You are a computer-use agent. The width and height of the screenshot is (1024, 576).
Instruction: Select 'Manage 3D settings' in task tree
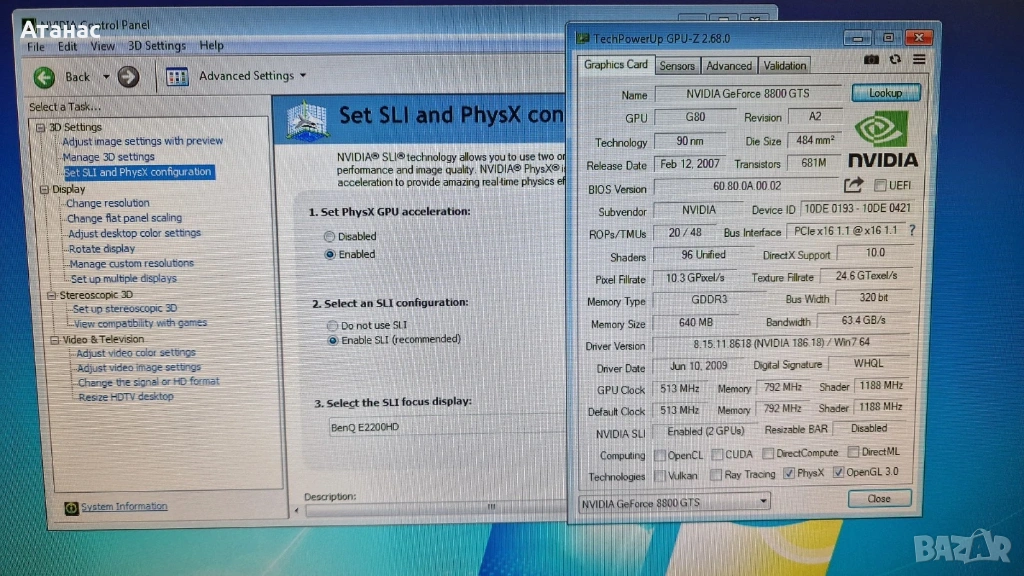(x=109, y=157)
